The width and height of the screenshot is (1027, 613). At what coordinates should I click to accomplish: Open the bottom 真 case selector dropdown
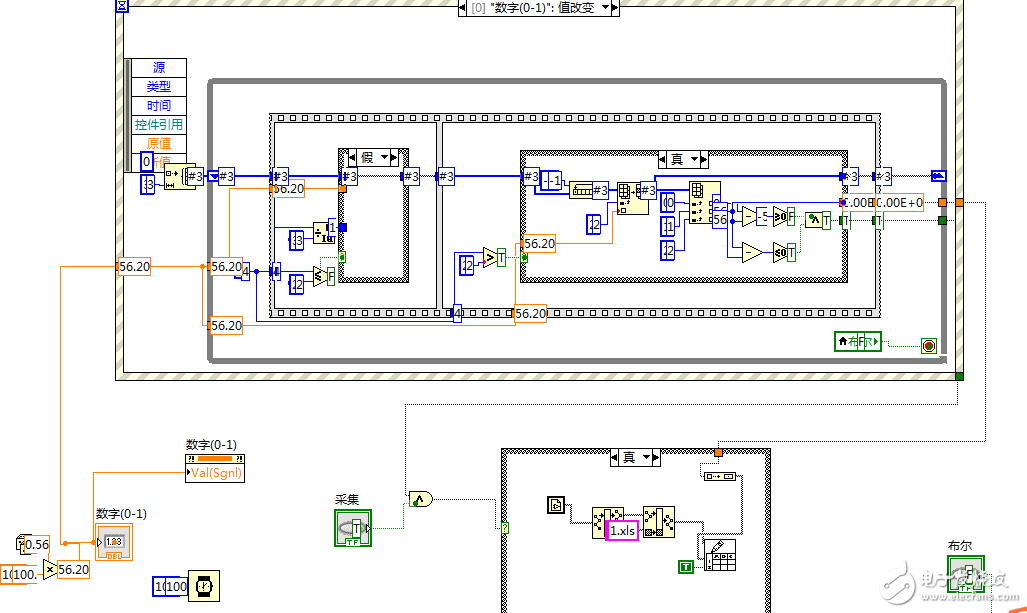646,457
